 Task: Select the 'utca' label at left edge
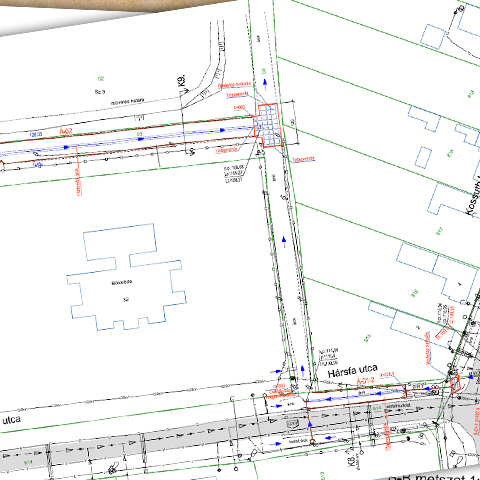click(x=11, y=420)
